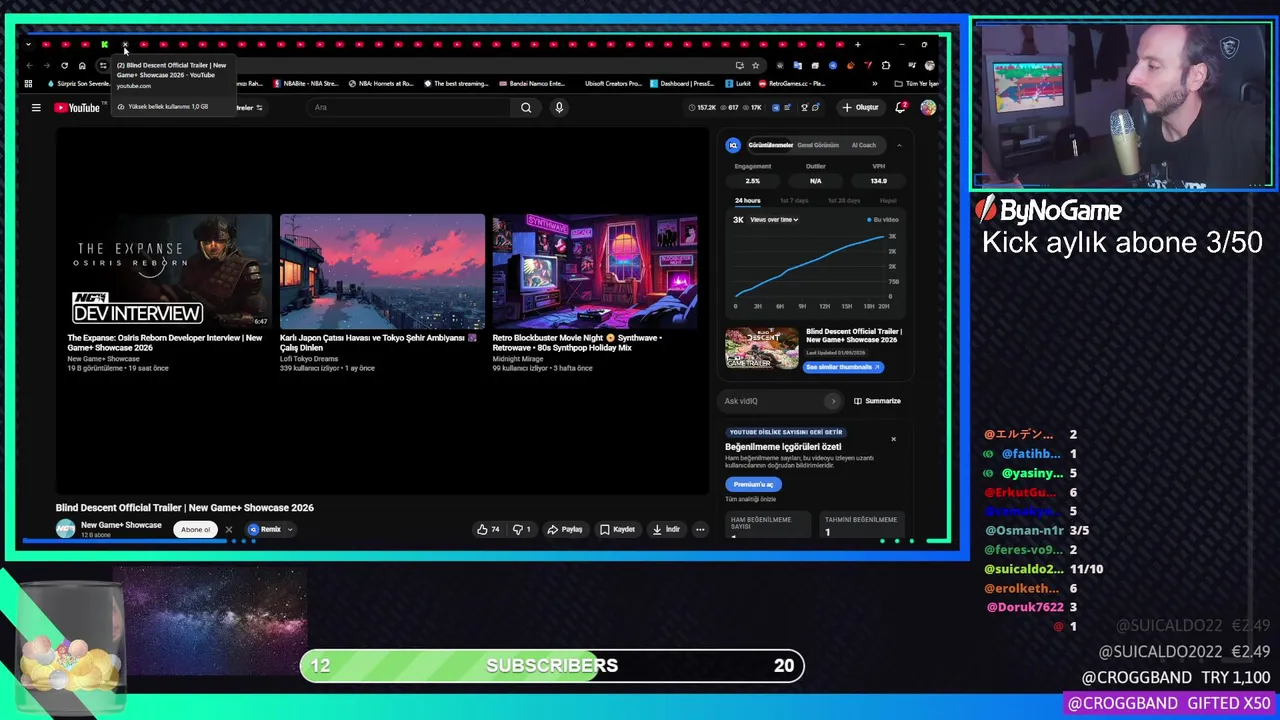Screen dimensions: 1280x720
Task: Switch to the vidIQ AI Coach tab
Action: pos(863,146)
